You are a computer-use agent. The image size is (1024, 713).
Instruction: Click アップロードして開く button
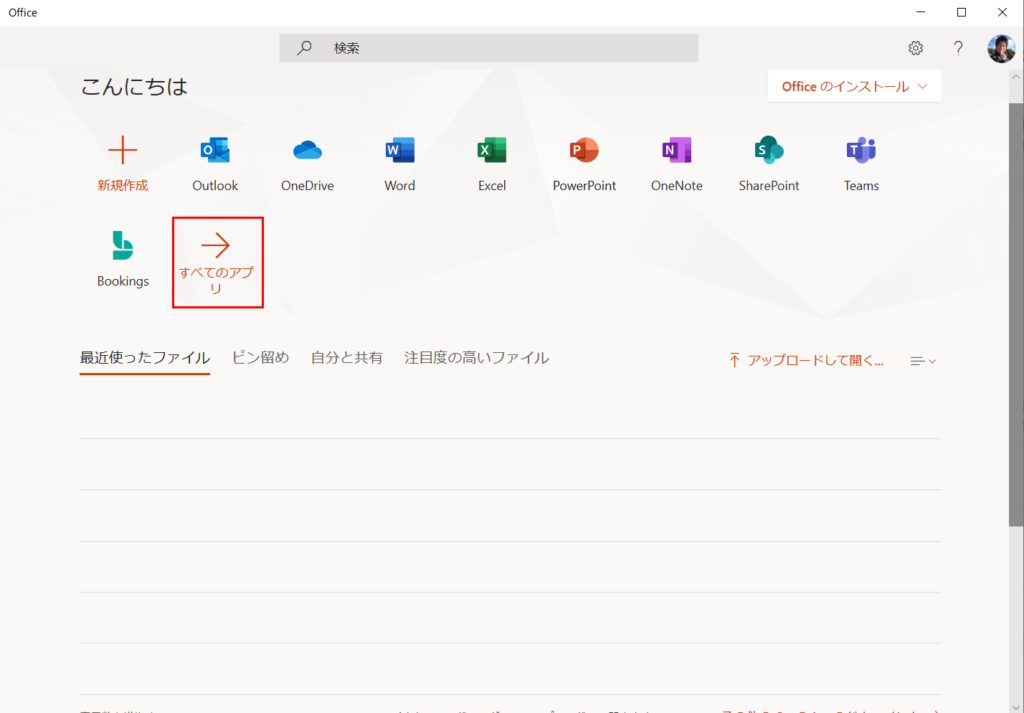tap(806, 360)
